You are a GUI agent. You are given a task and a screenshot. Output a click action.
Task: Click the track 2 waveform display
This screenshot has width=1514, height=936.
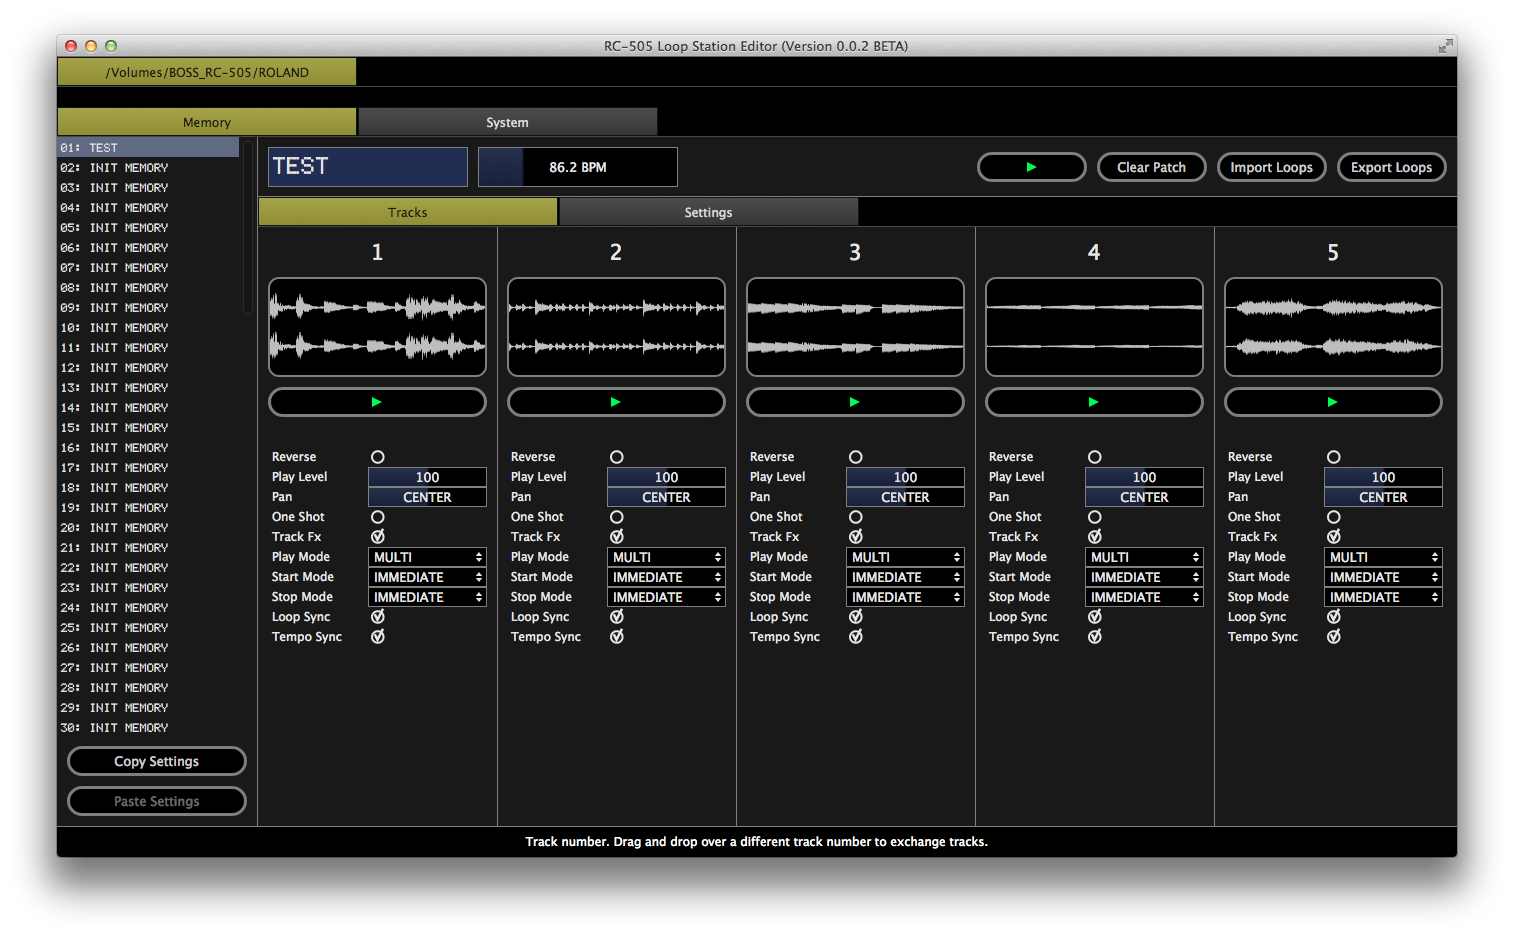coord(616,327)
